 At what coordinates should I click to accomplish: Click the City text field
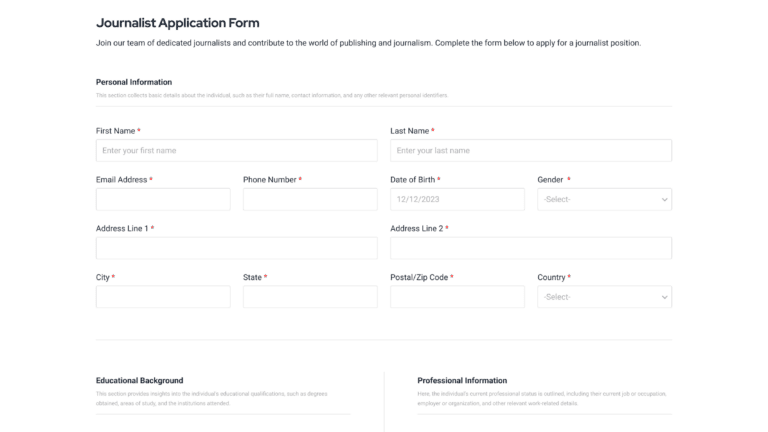pyautogui.click(x=163, y=297)
